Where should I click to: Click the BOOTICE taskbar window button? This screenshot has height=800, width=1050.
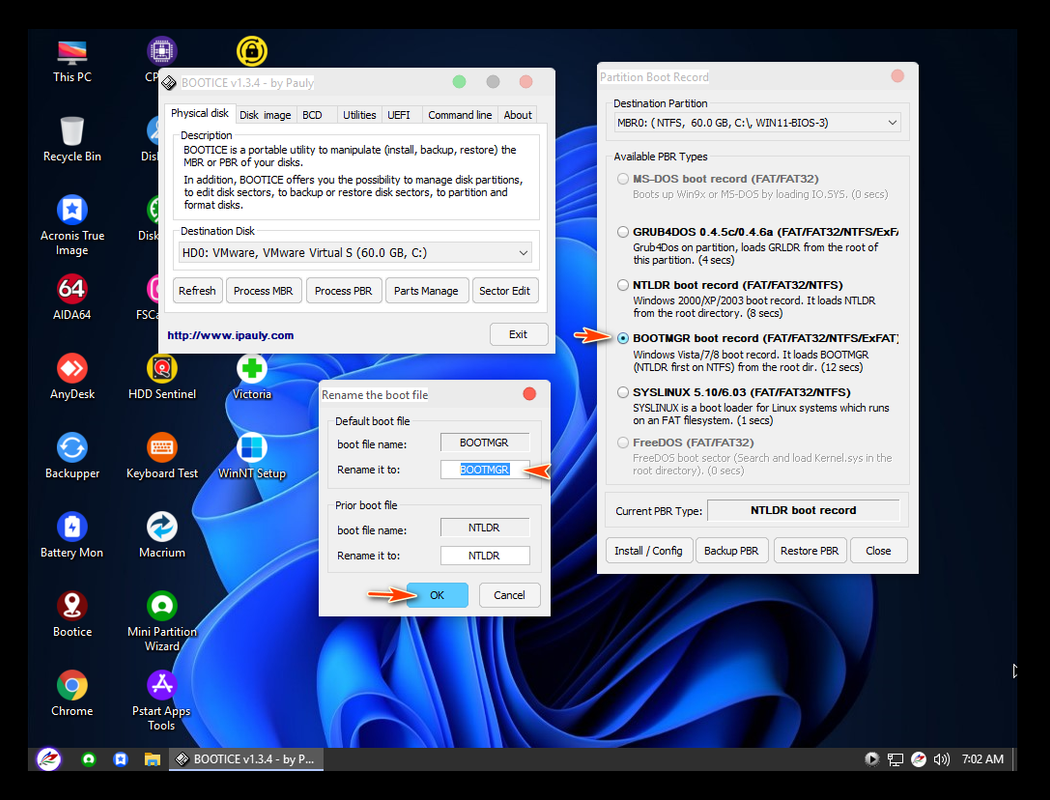[246, 759]
